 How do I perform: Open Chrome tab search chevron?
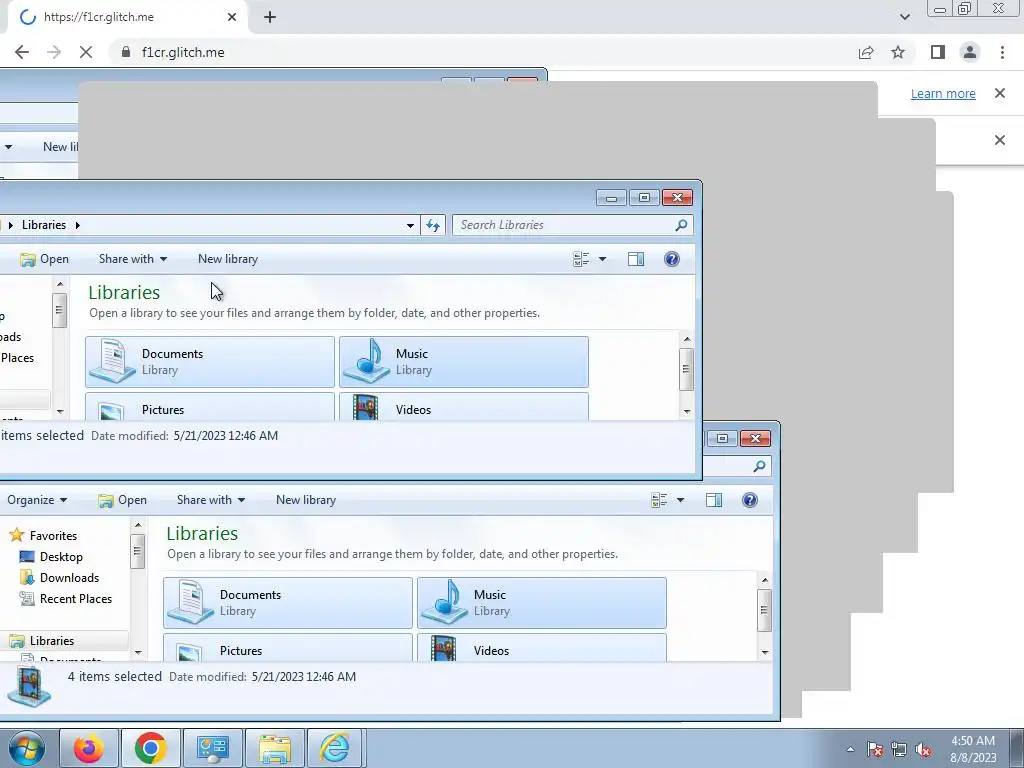click(x=904, y=17)
